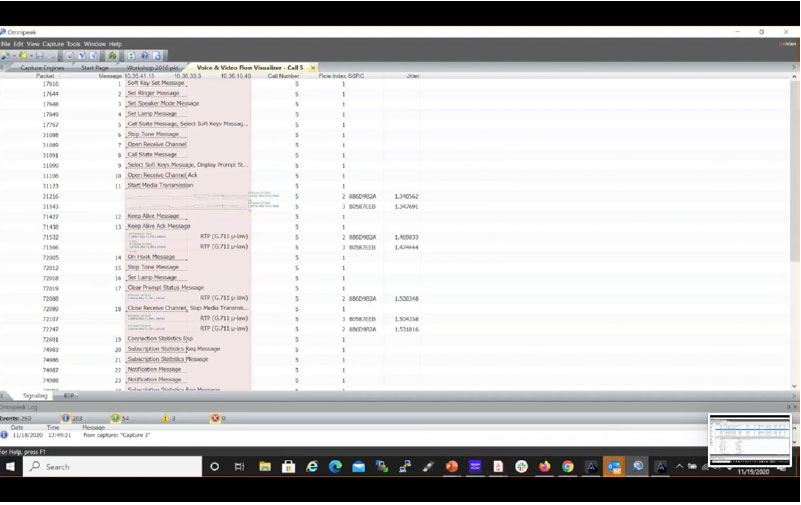Open Firefox from the taskbar
Screen dimensions: 801x505
[544, 467]
